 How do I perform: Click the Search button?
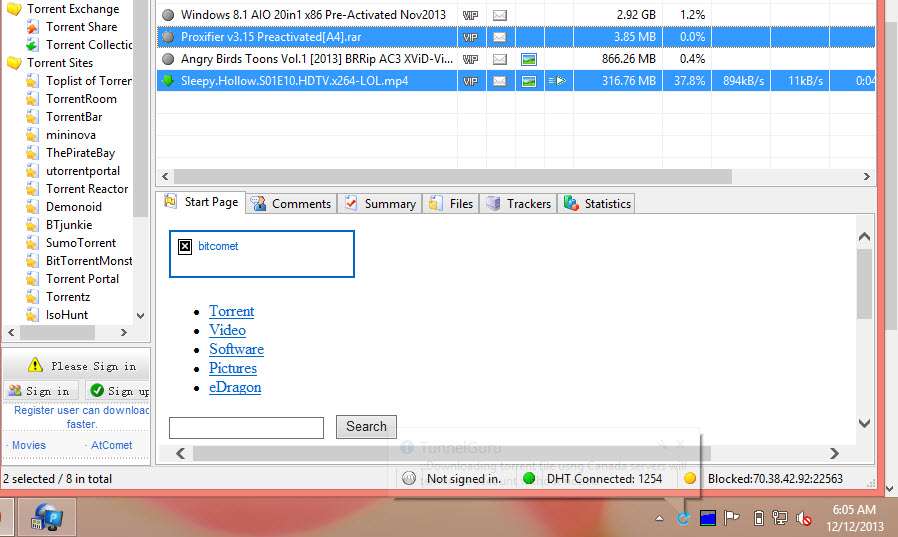coord(366,427)
